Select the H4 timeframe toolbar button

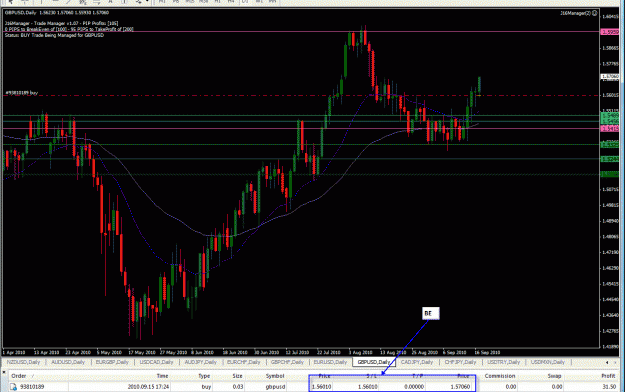(x=231, y=2)
